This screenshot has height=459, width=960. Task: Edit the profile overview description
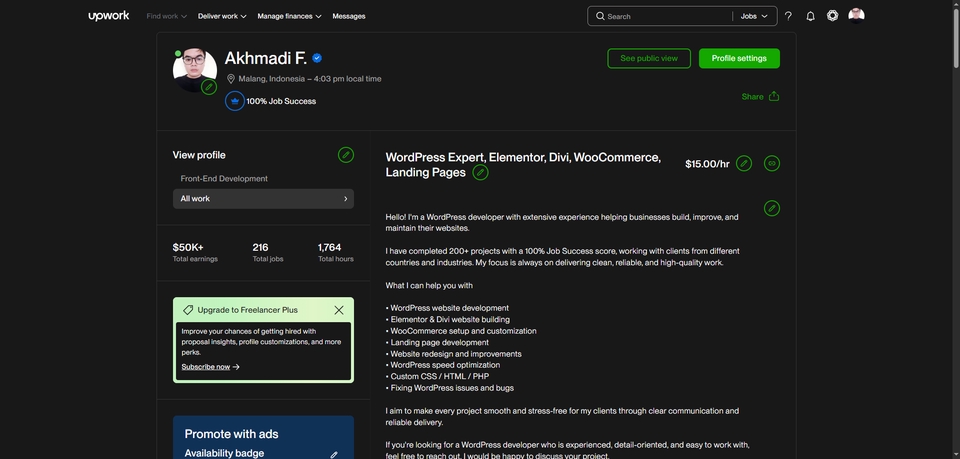pos(772,208)
